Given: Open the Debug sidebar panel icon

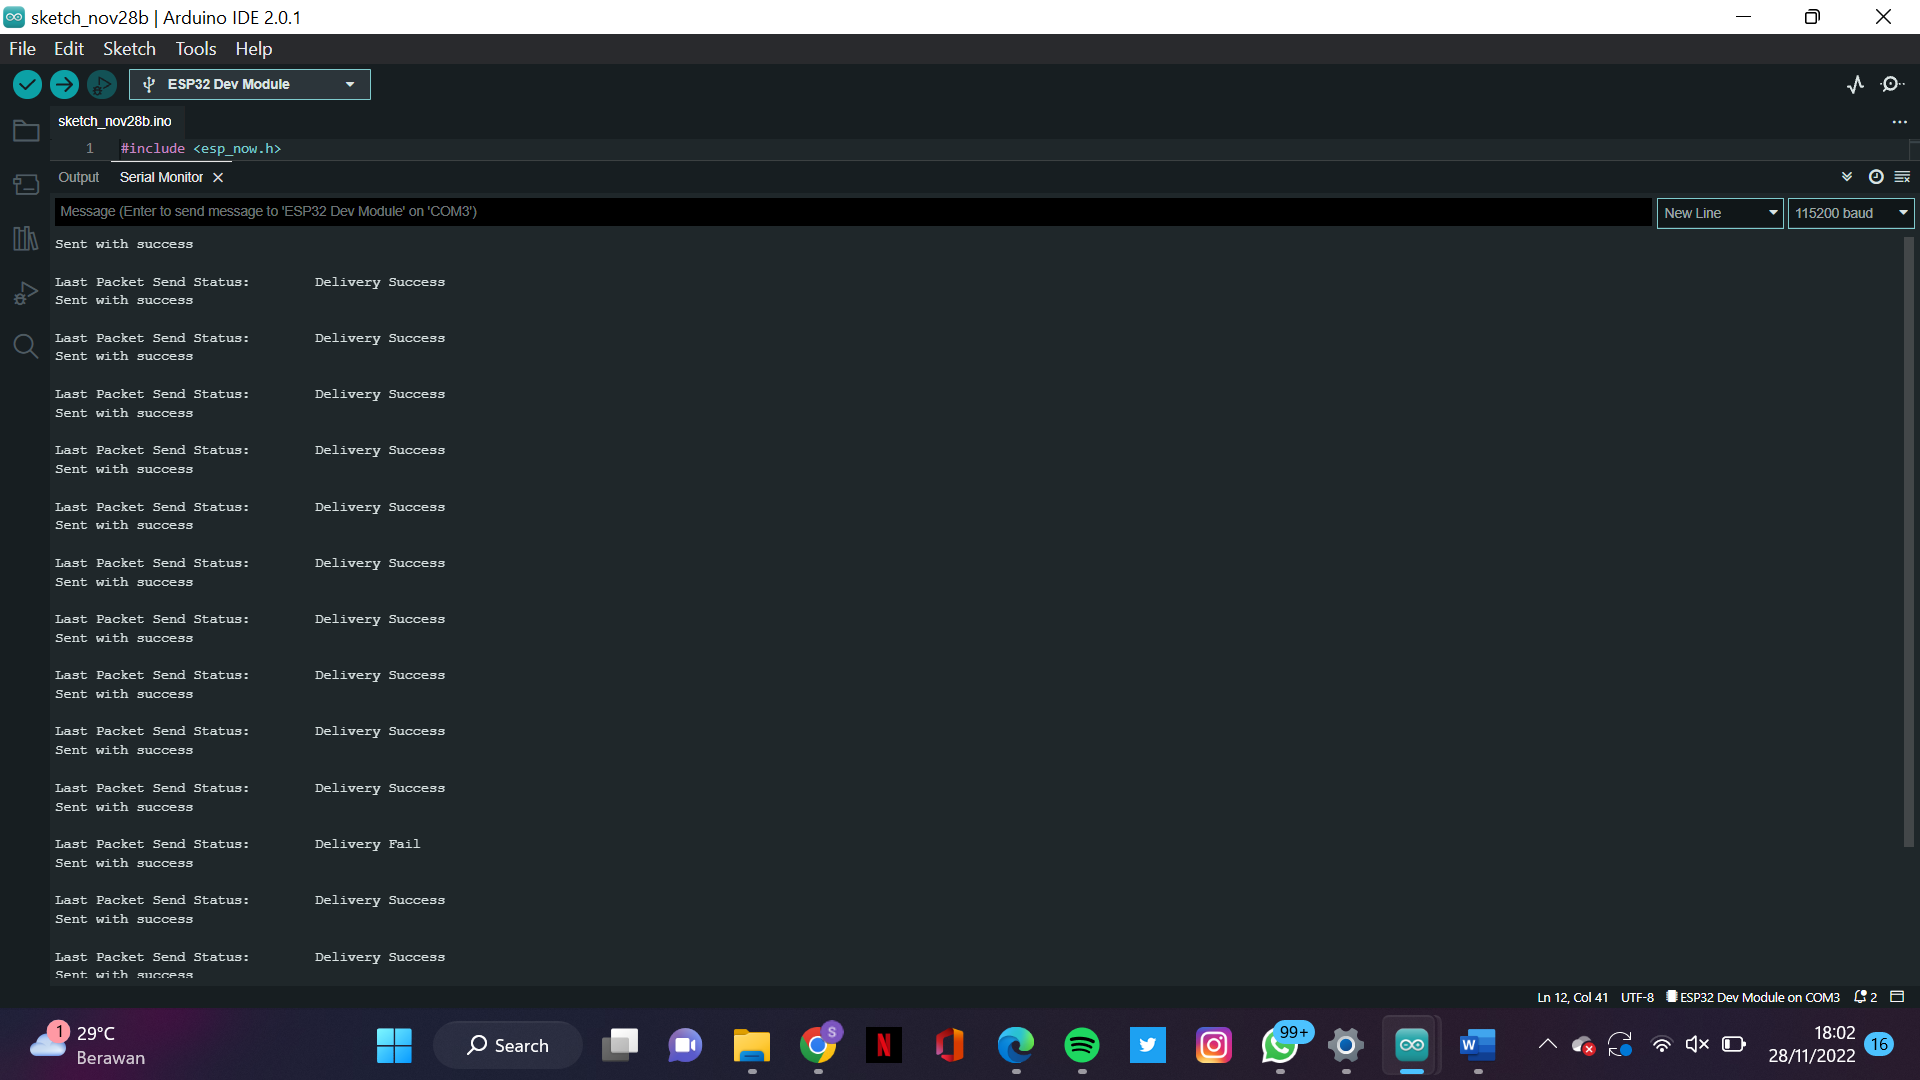Looking at the screenshot, I should click(x=26, y=293).
